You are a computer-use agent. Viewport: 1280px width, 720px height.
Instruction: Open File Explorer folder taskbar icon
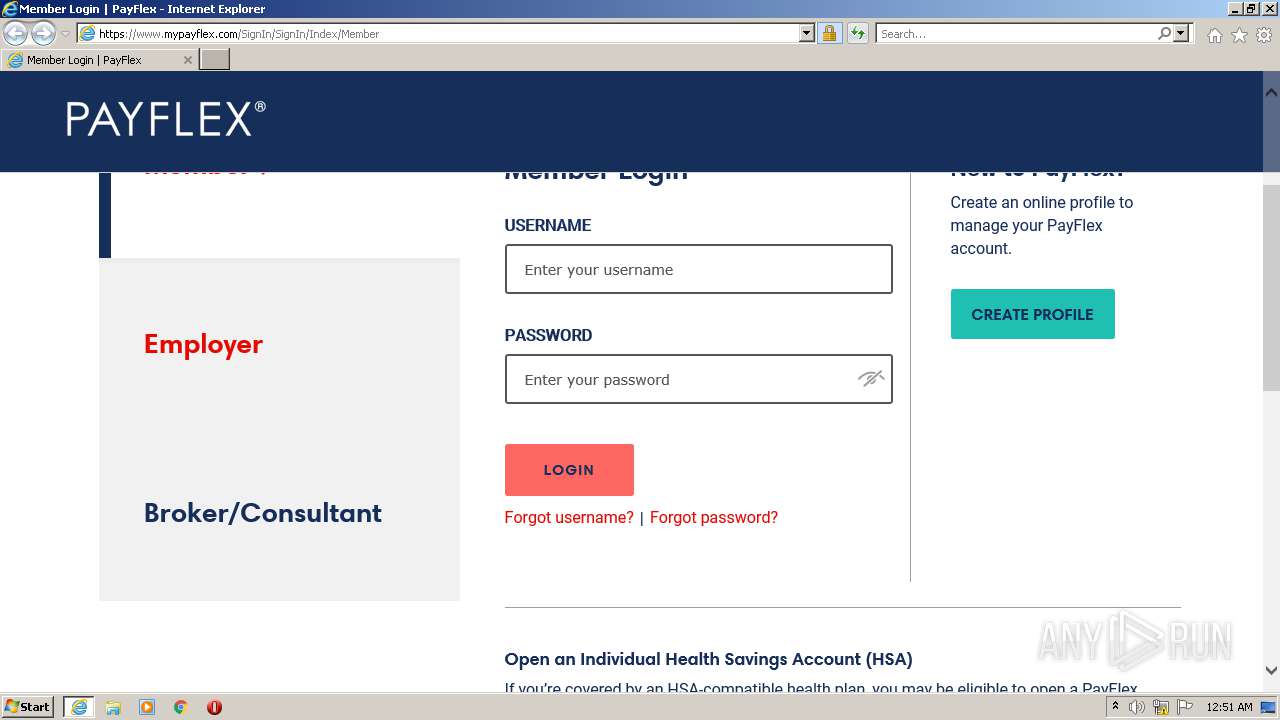coord(113,707)
